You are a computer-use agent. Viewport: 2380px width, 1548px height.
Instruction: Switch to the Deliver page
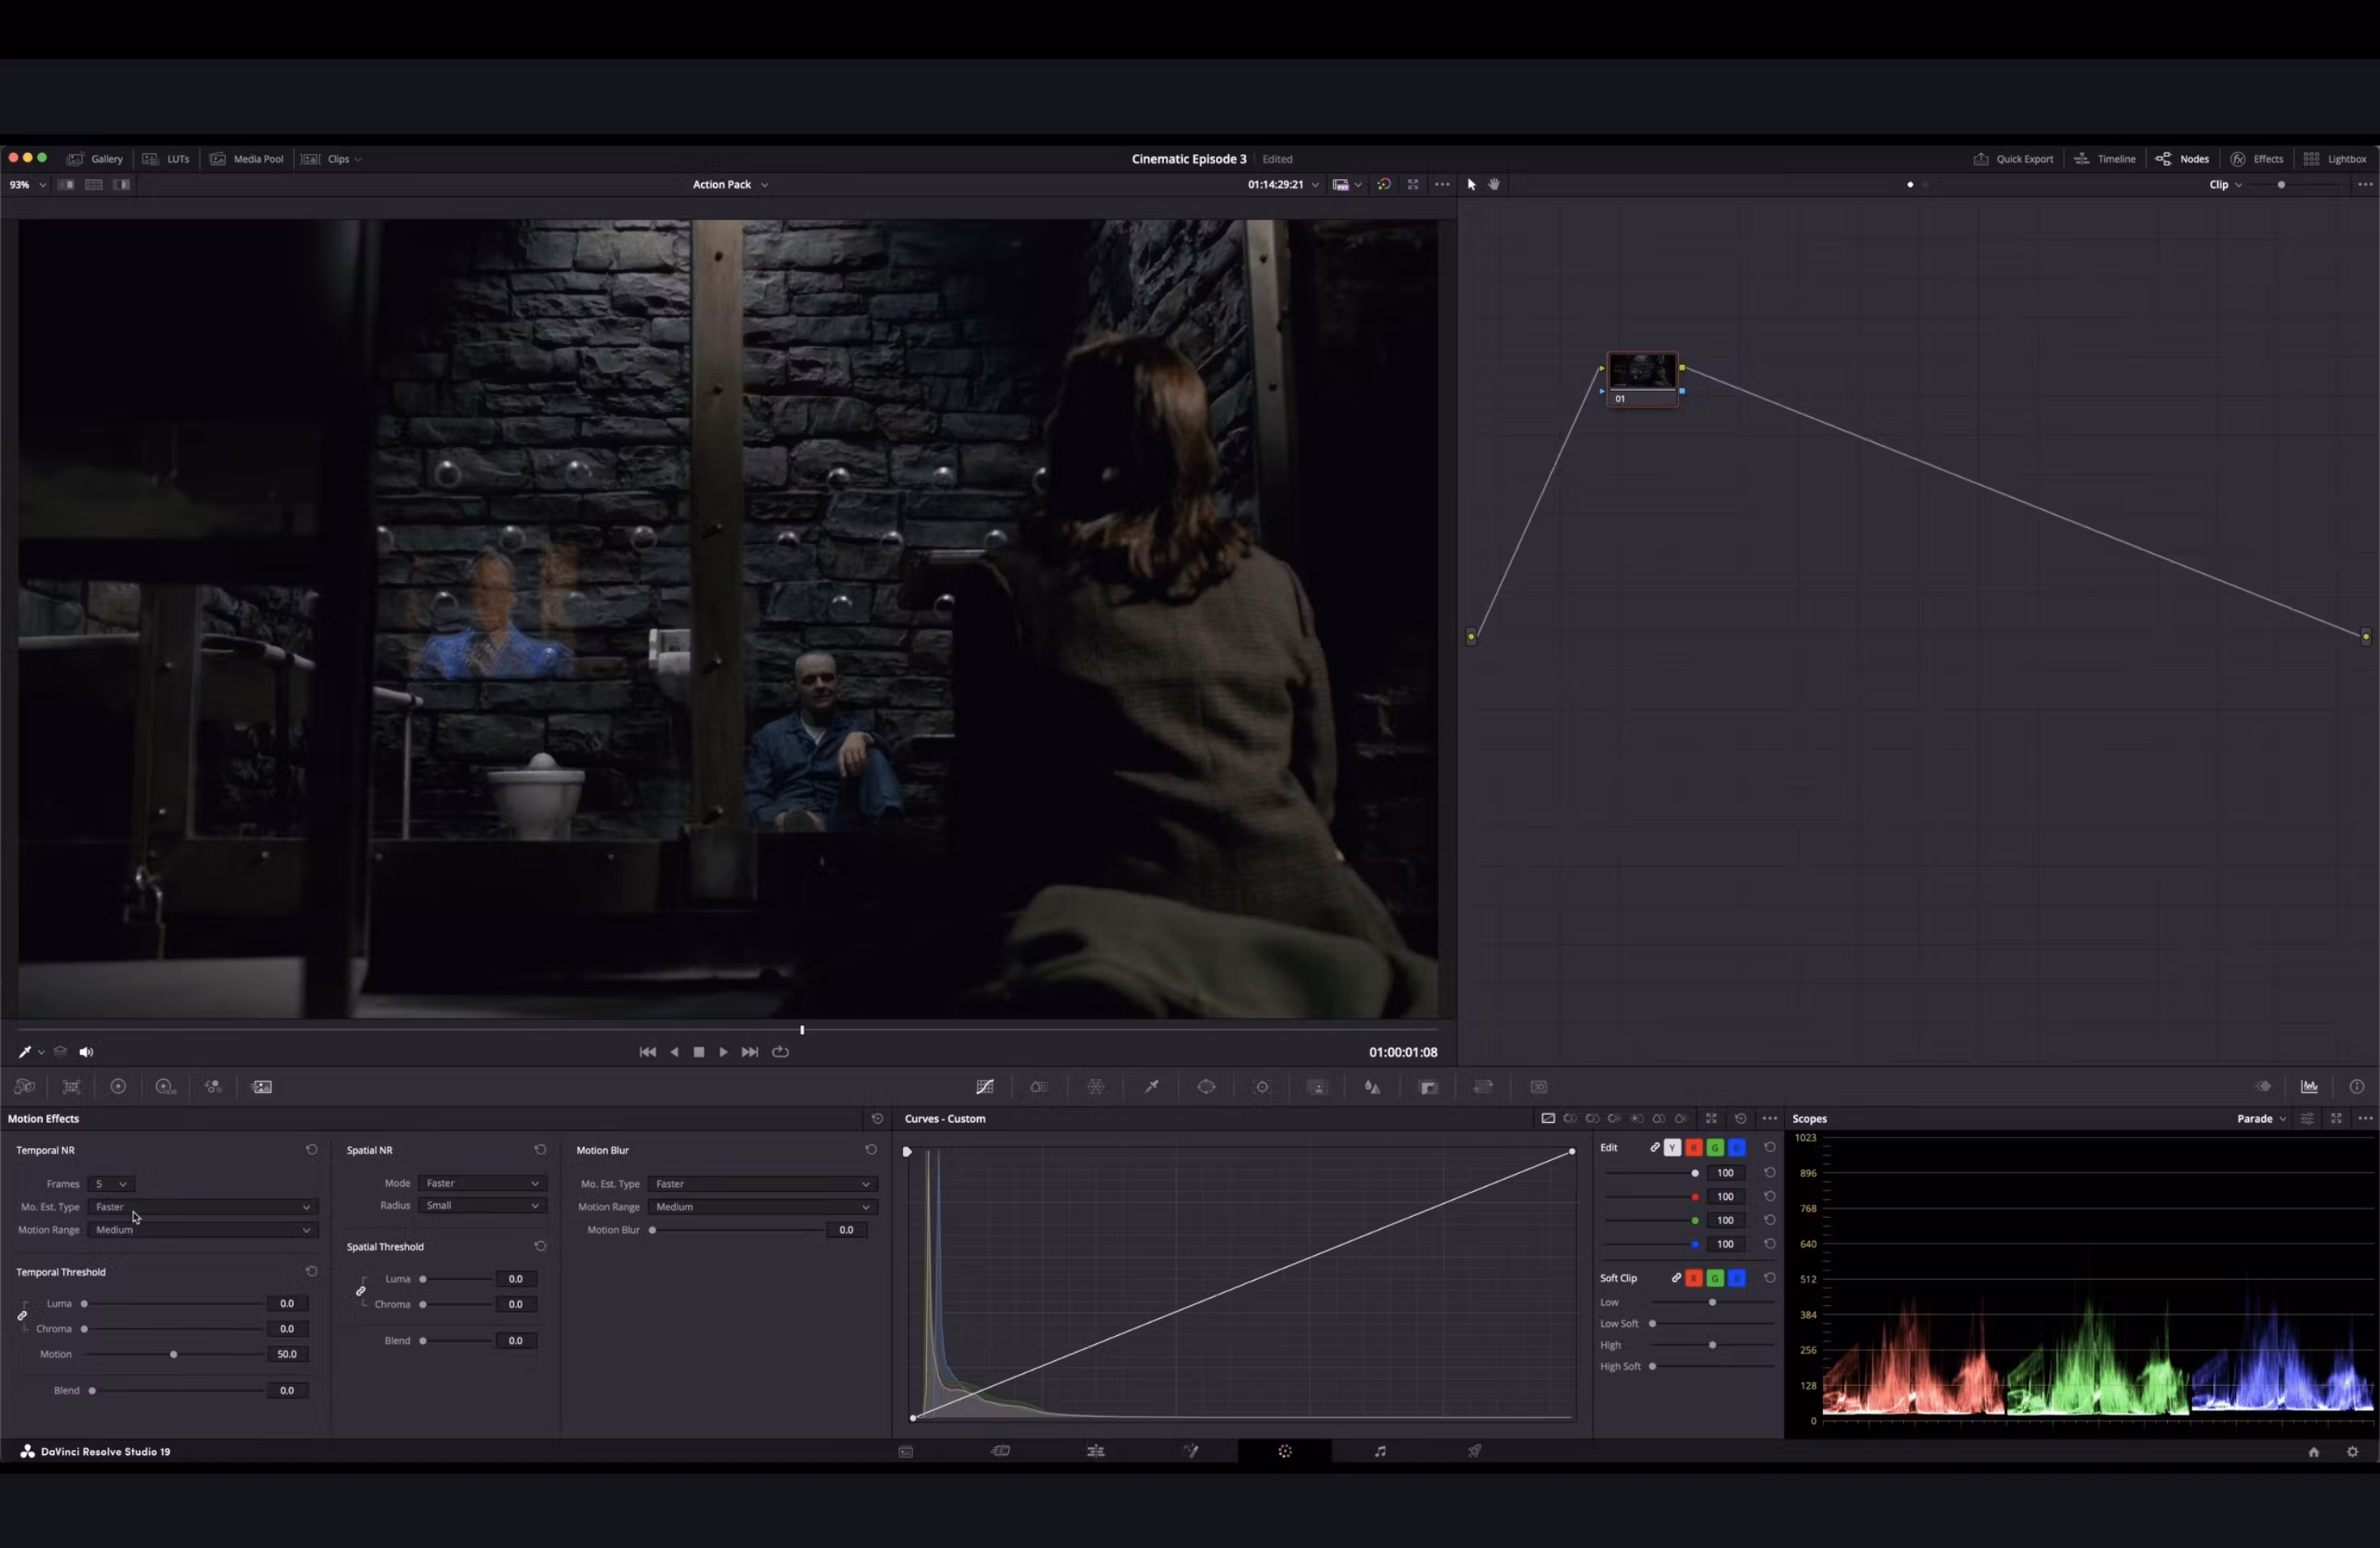1475,1452
